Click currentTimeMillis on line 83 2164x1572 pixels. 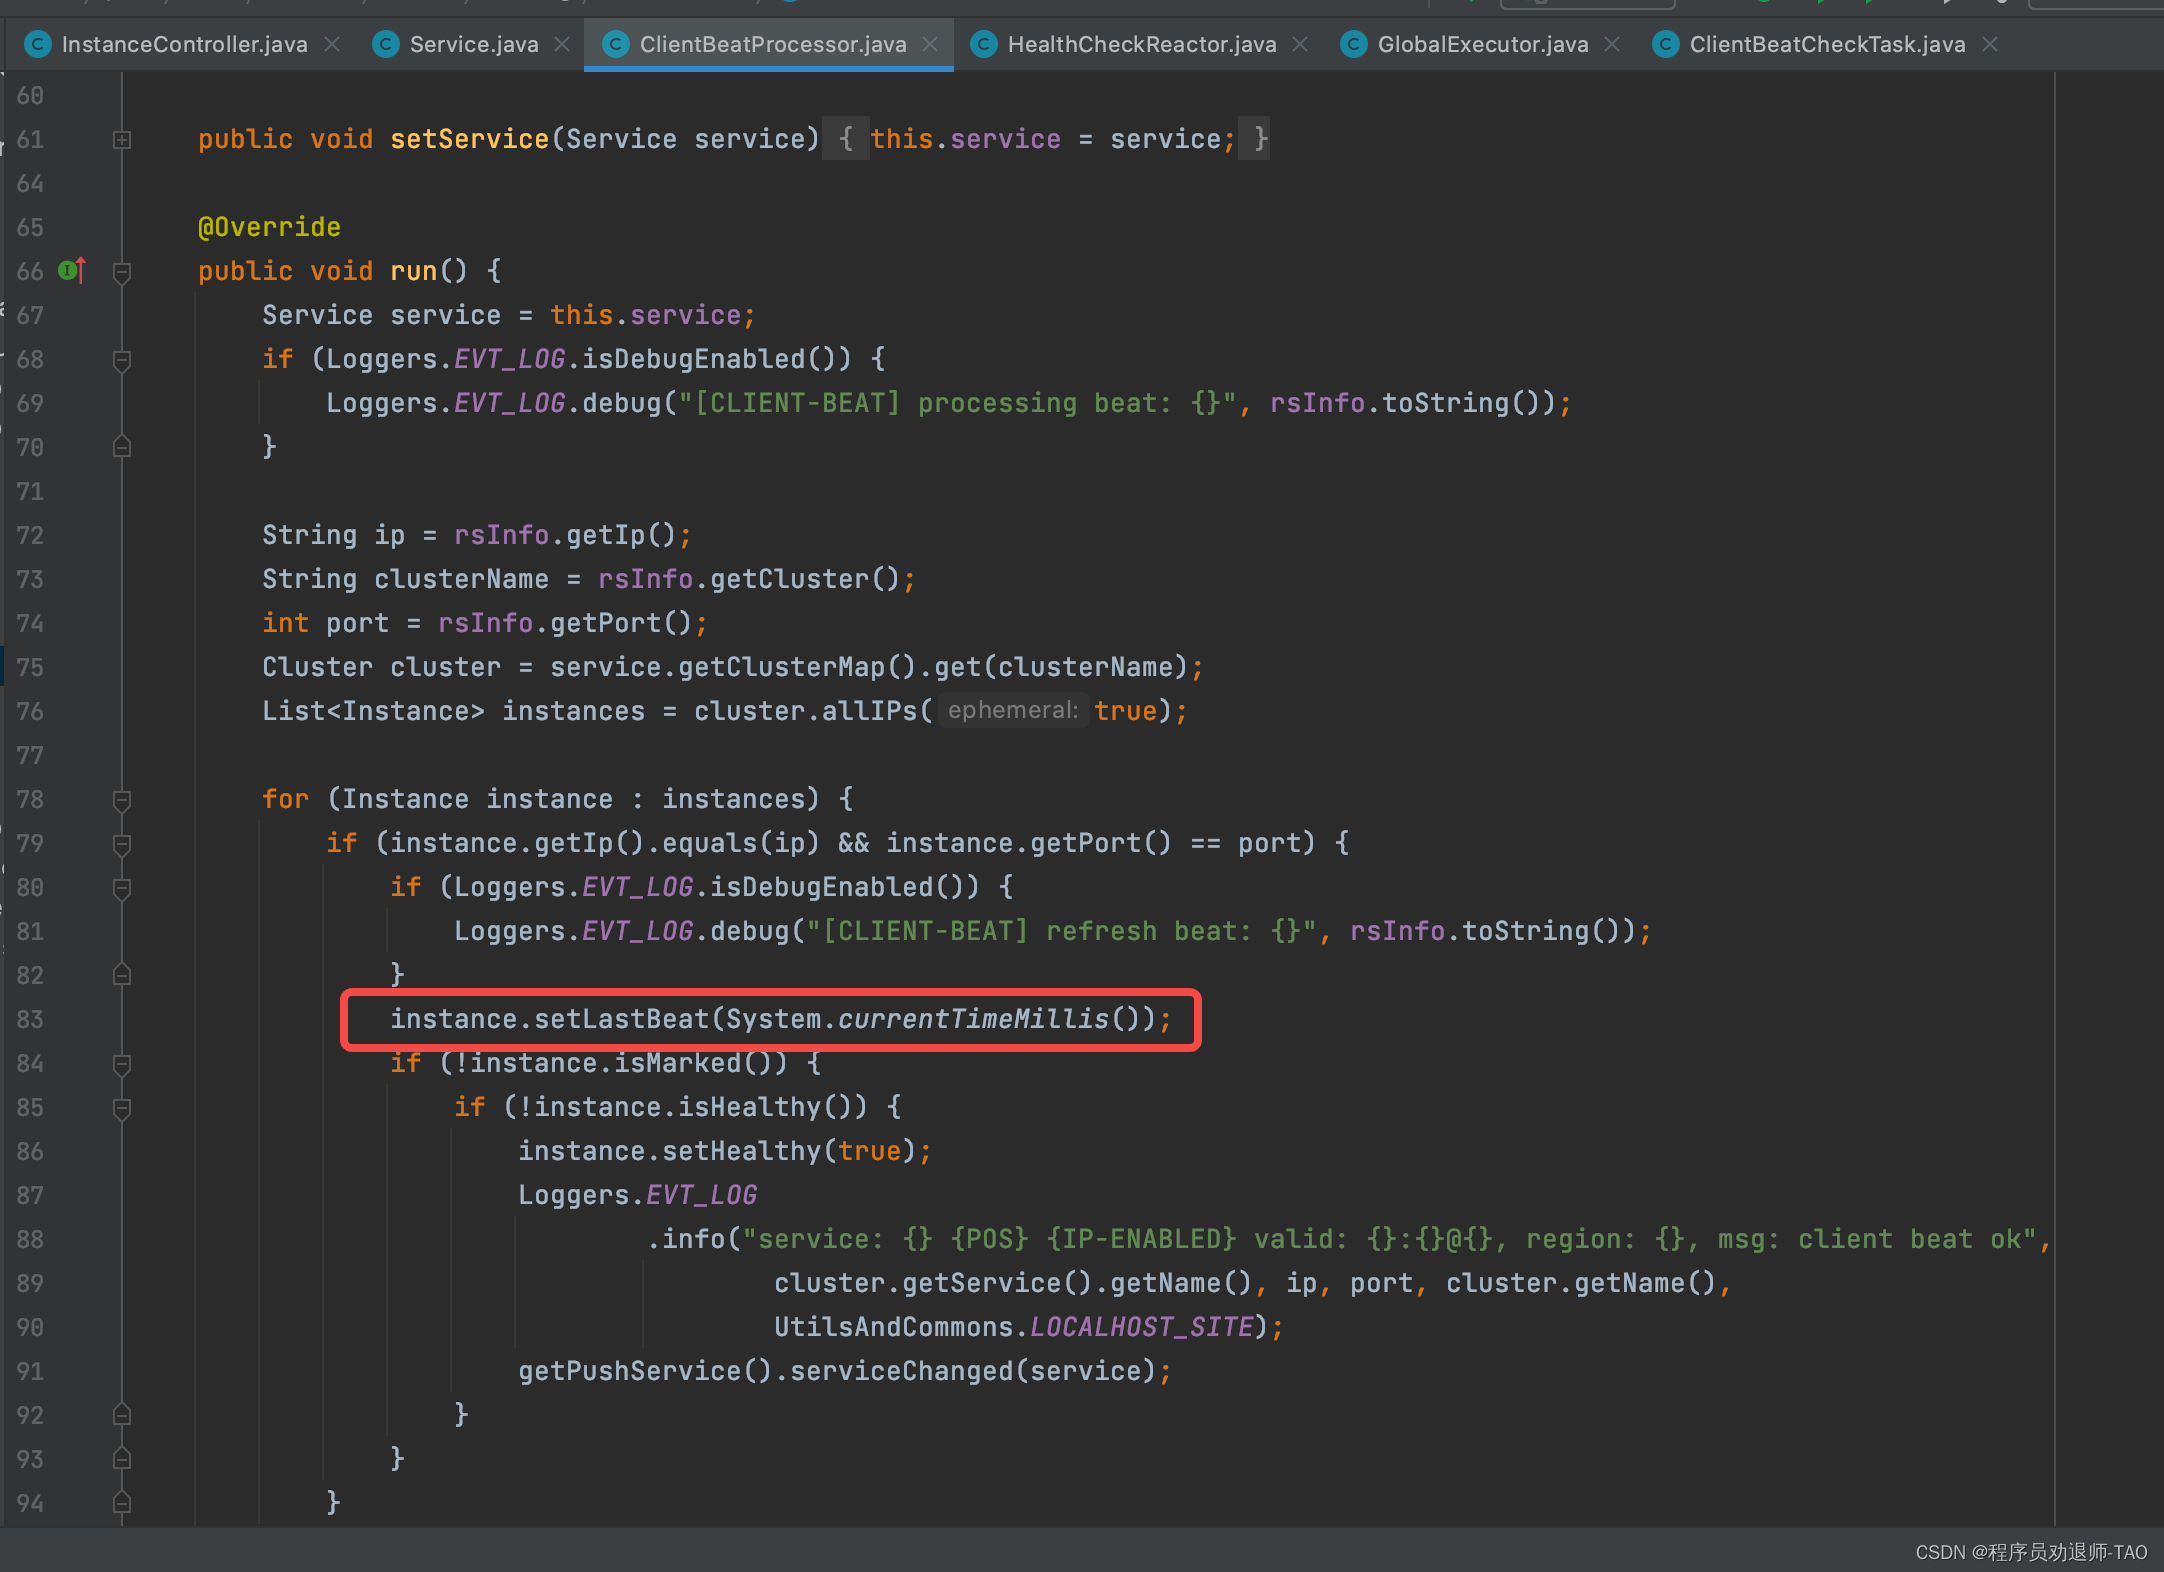tap(973, 1019)
